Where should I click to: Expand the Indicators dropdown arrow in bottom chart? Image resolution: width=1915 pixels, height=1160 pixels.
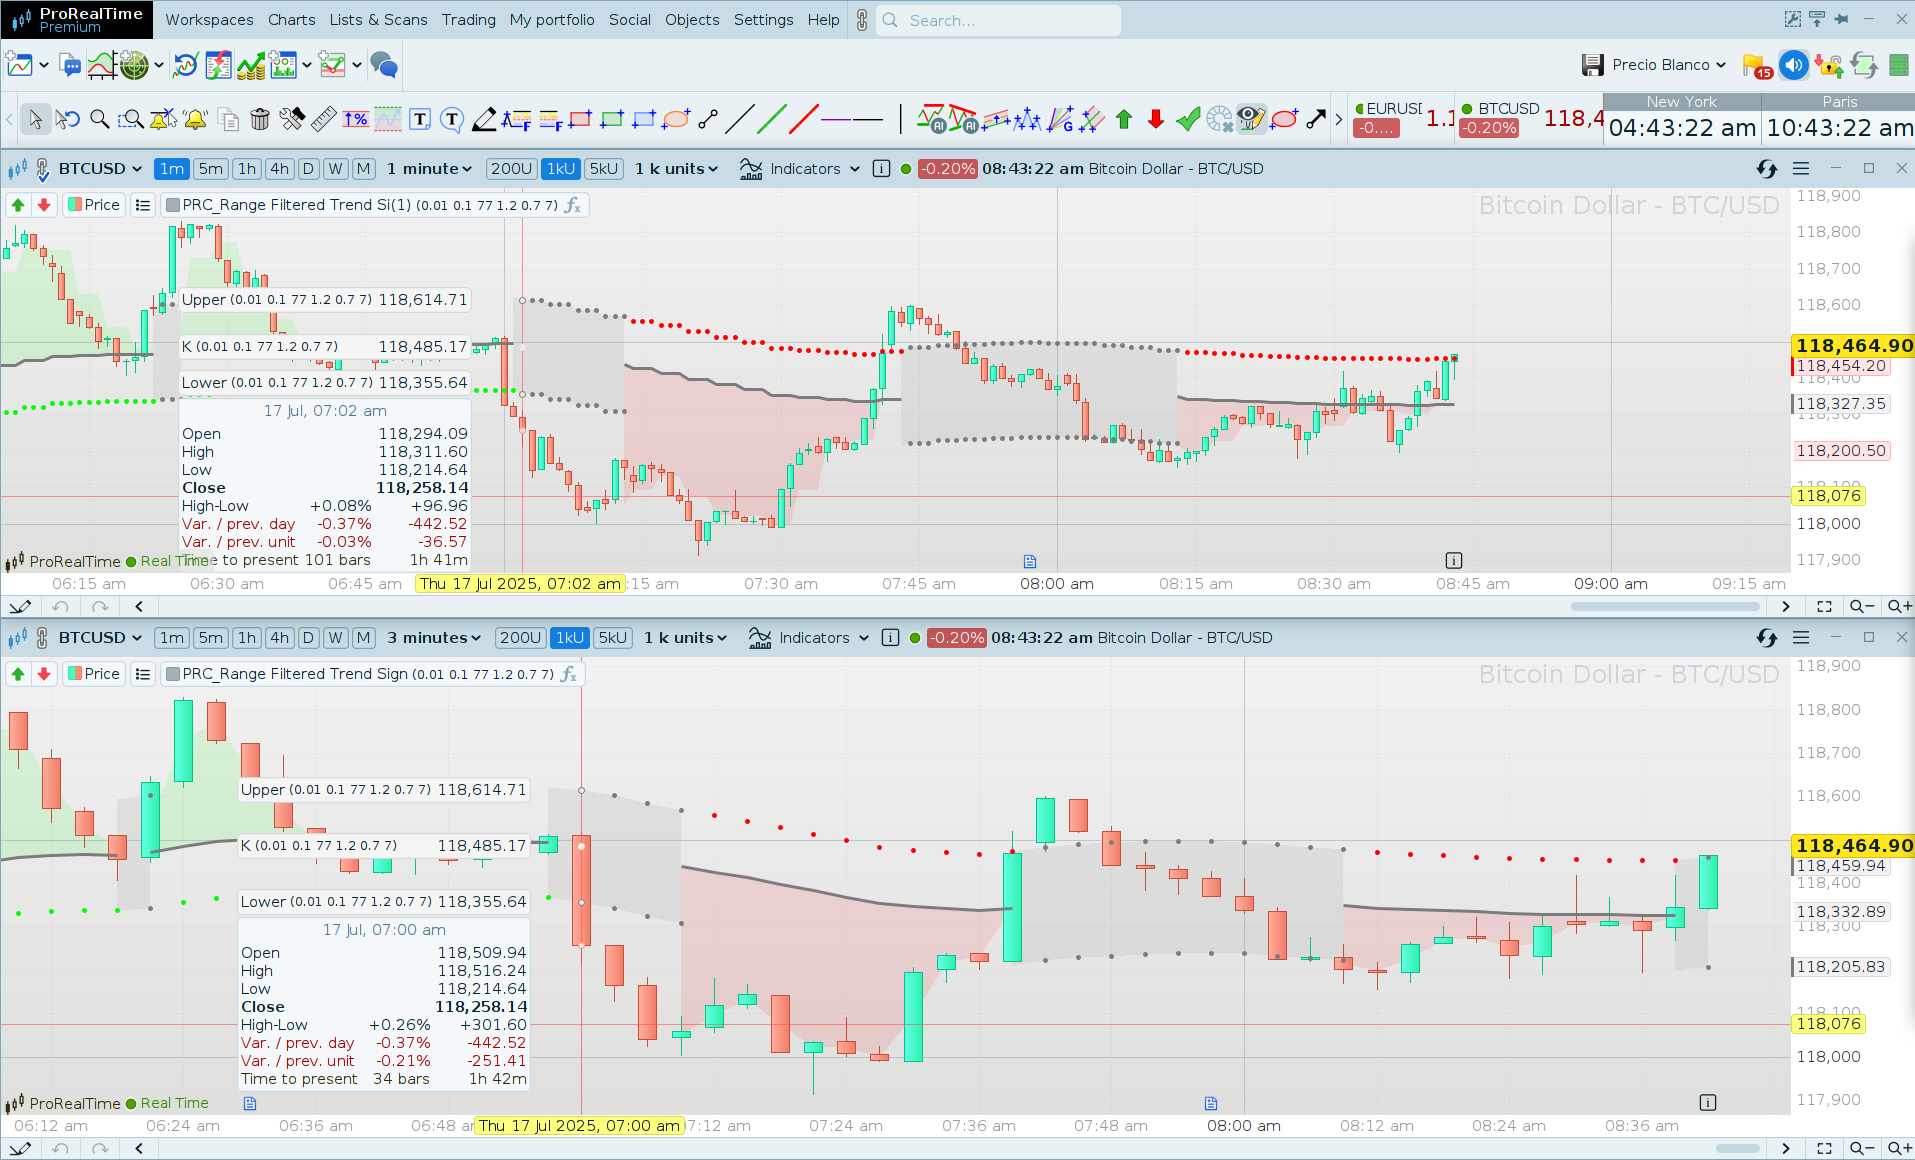864,638
